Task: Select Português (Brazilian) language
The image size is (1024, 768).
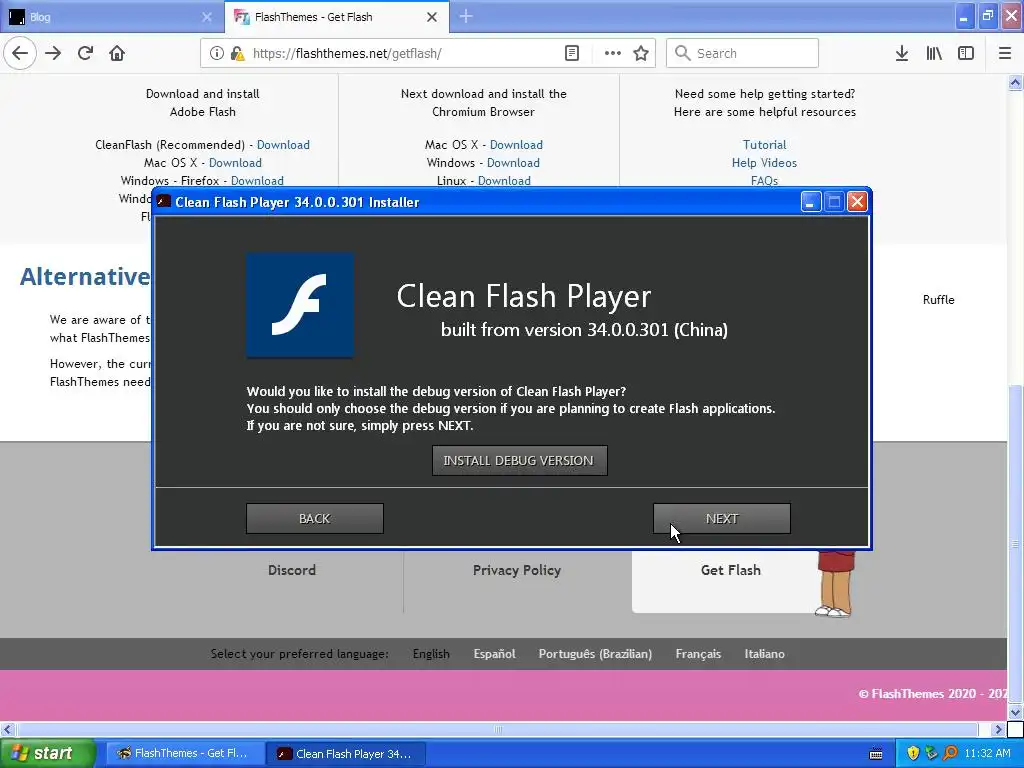Action: (595, 654)
